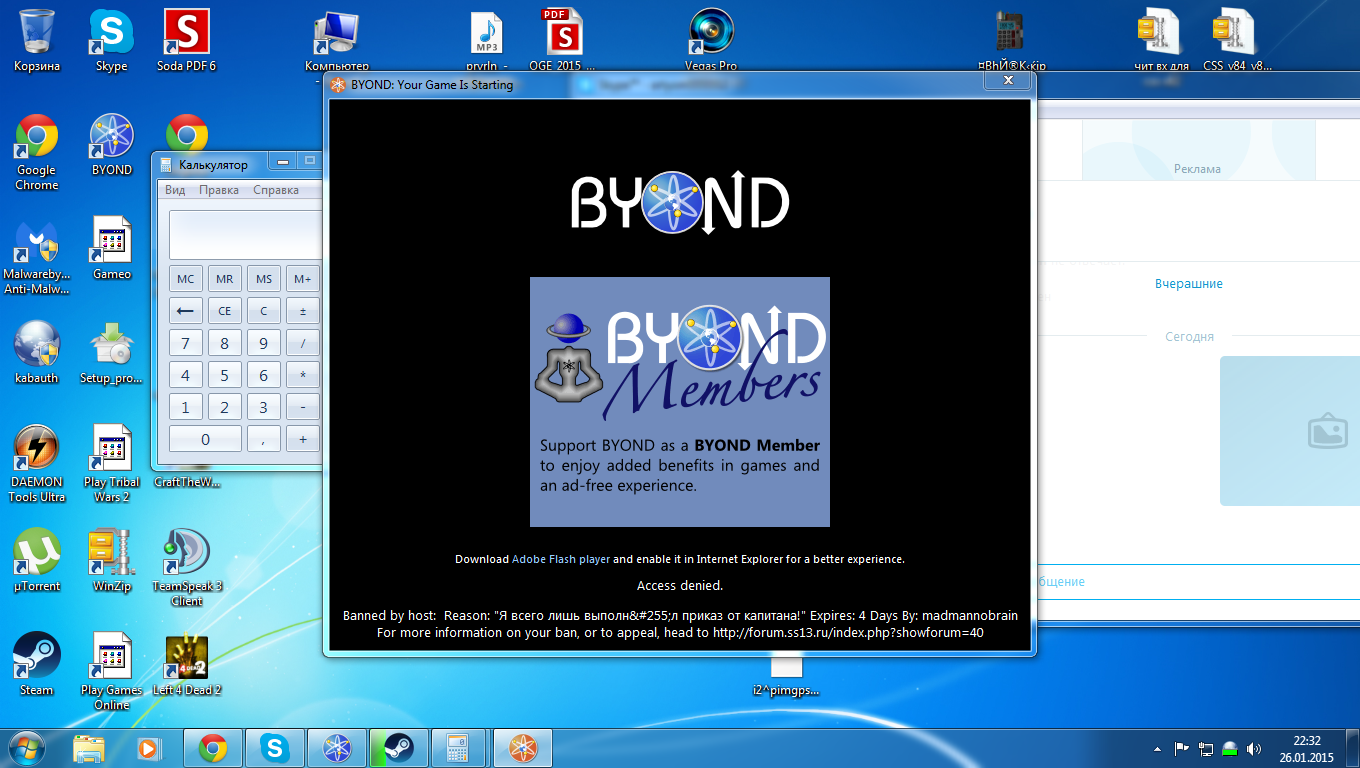This screenshot has width=1360, height=768.
Task: Open the Справка menu in Calculator
Action: point(276,190)
